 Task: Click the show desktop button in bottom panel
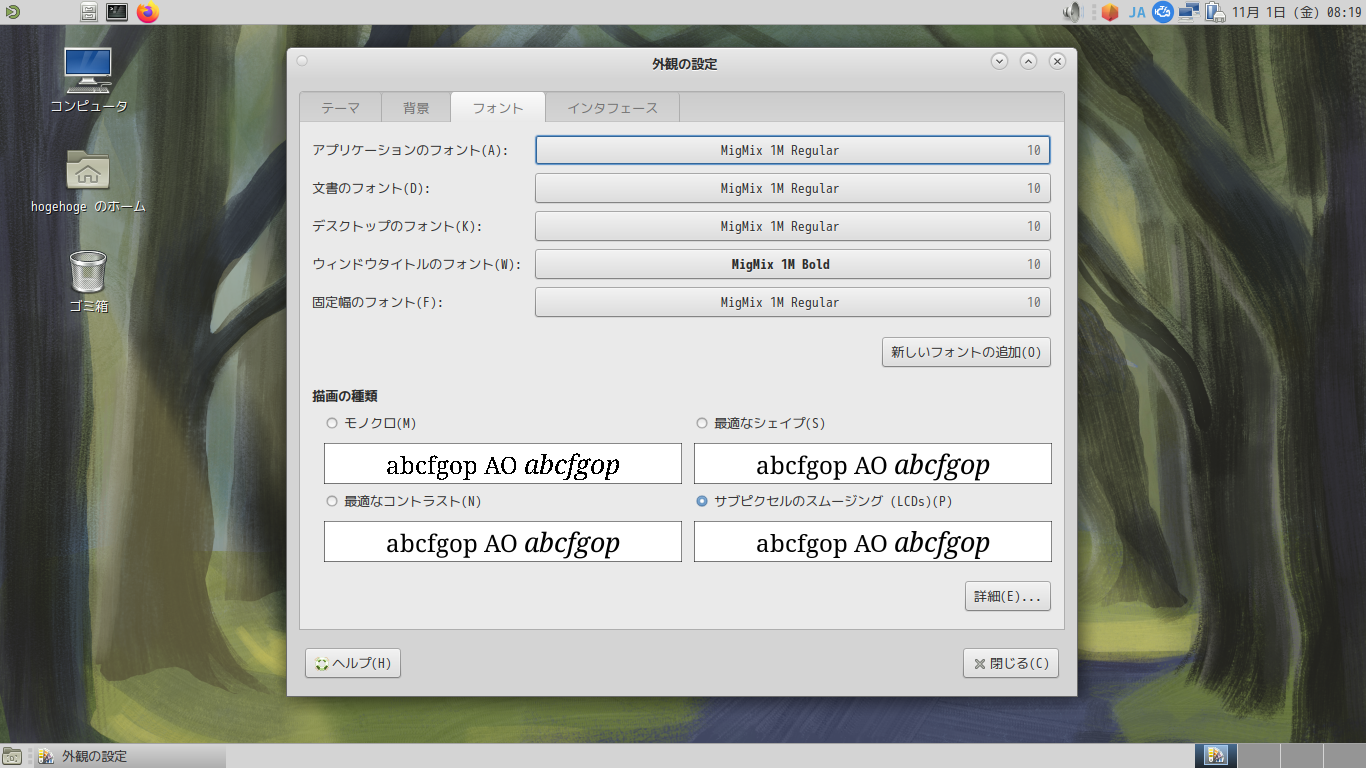tap(13, 756)
